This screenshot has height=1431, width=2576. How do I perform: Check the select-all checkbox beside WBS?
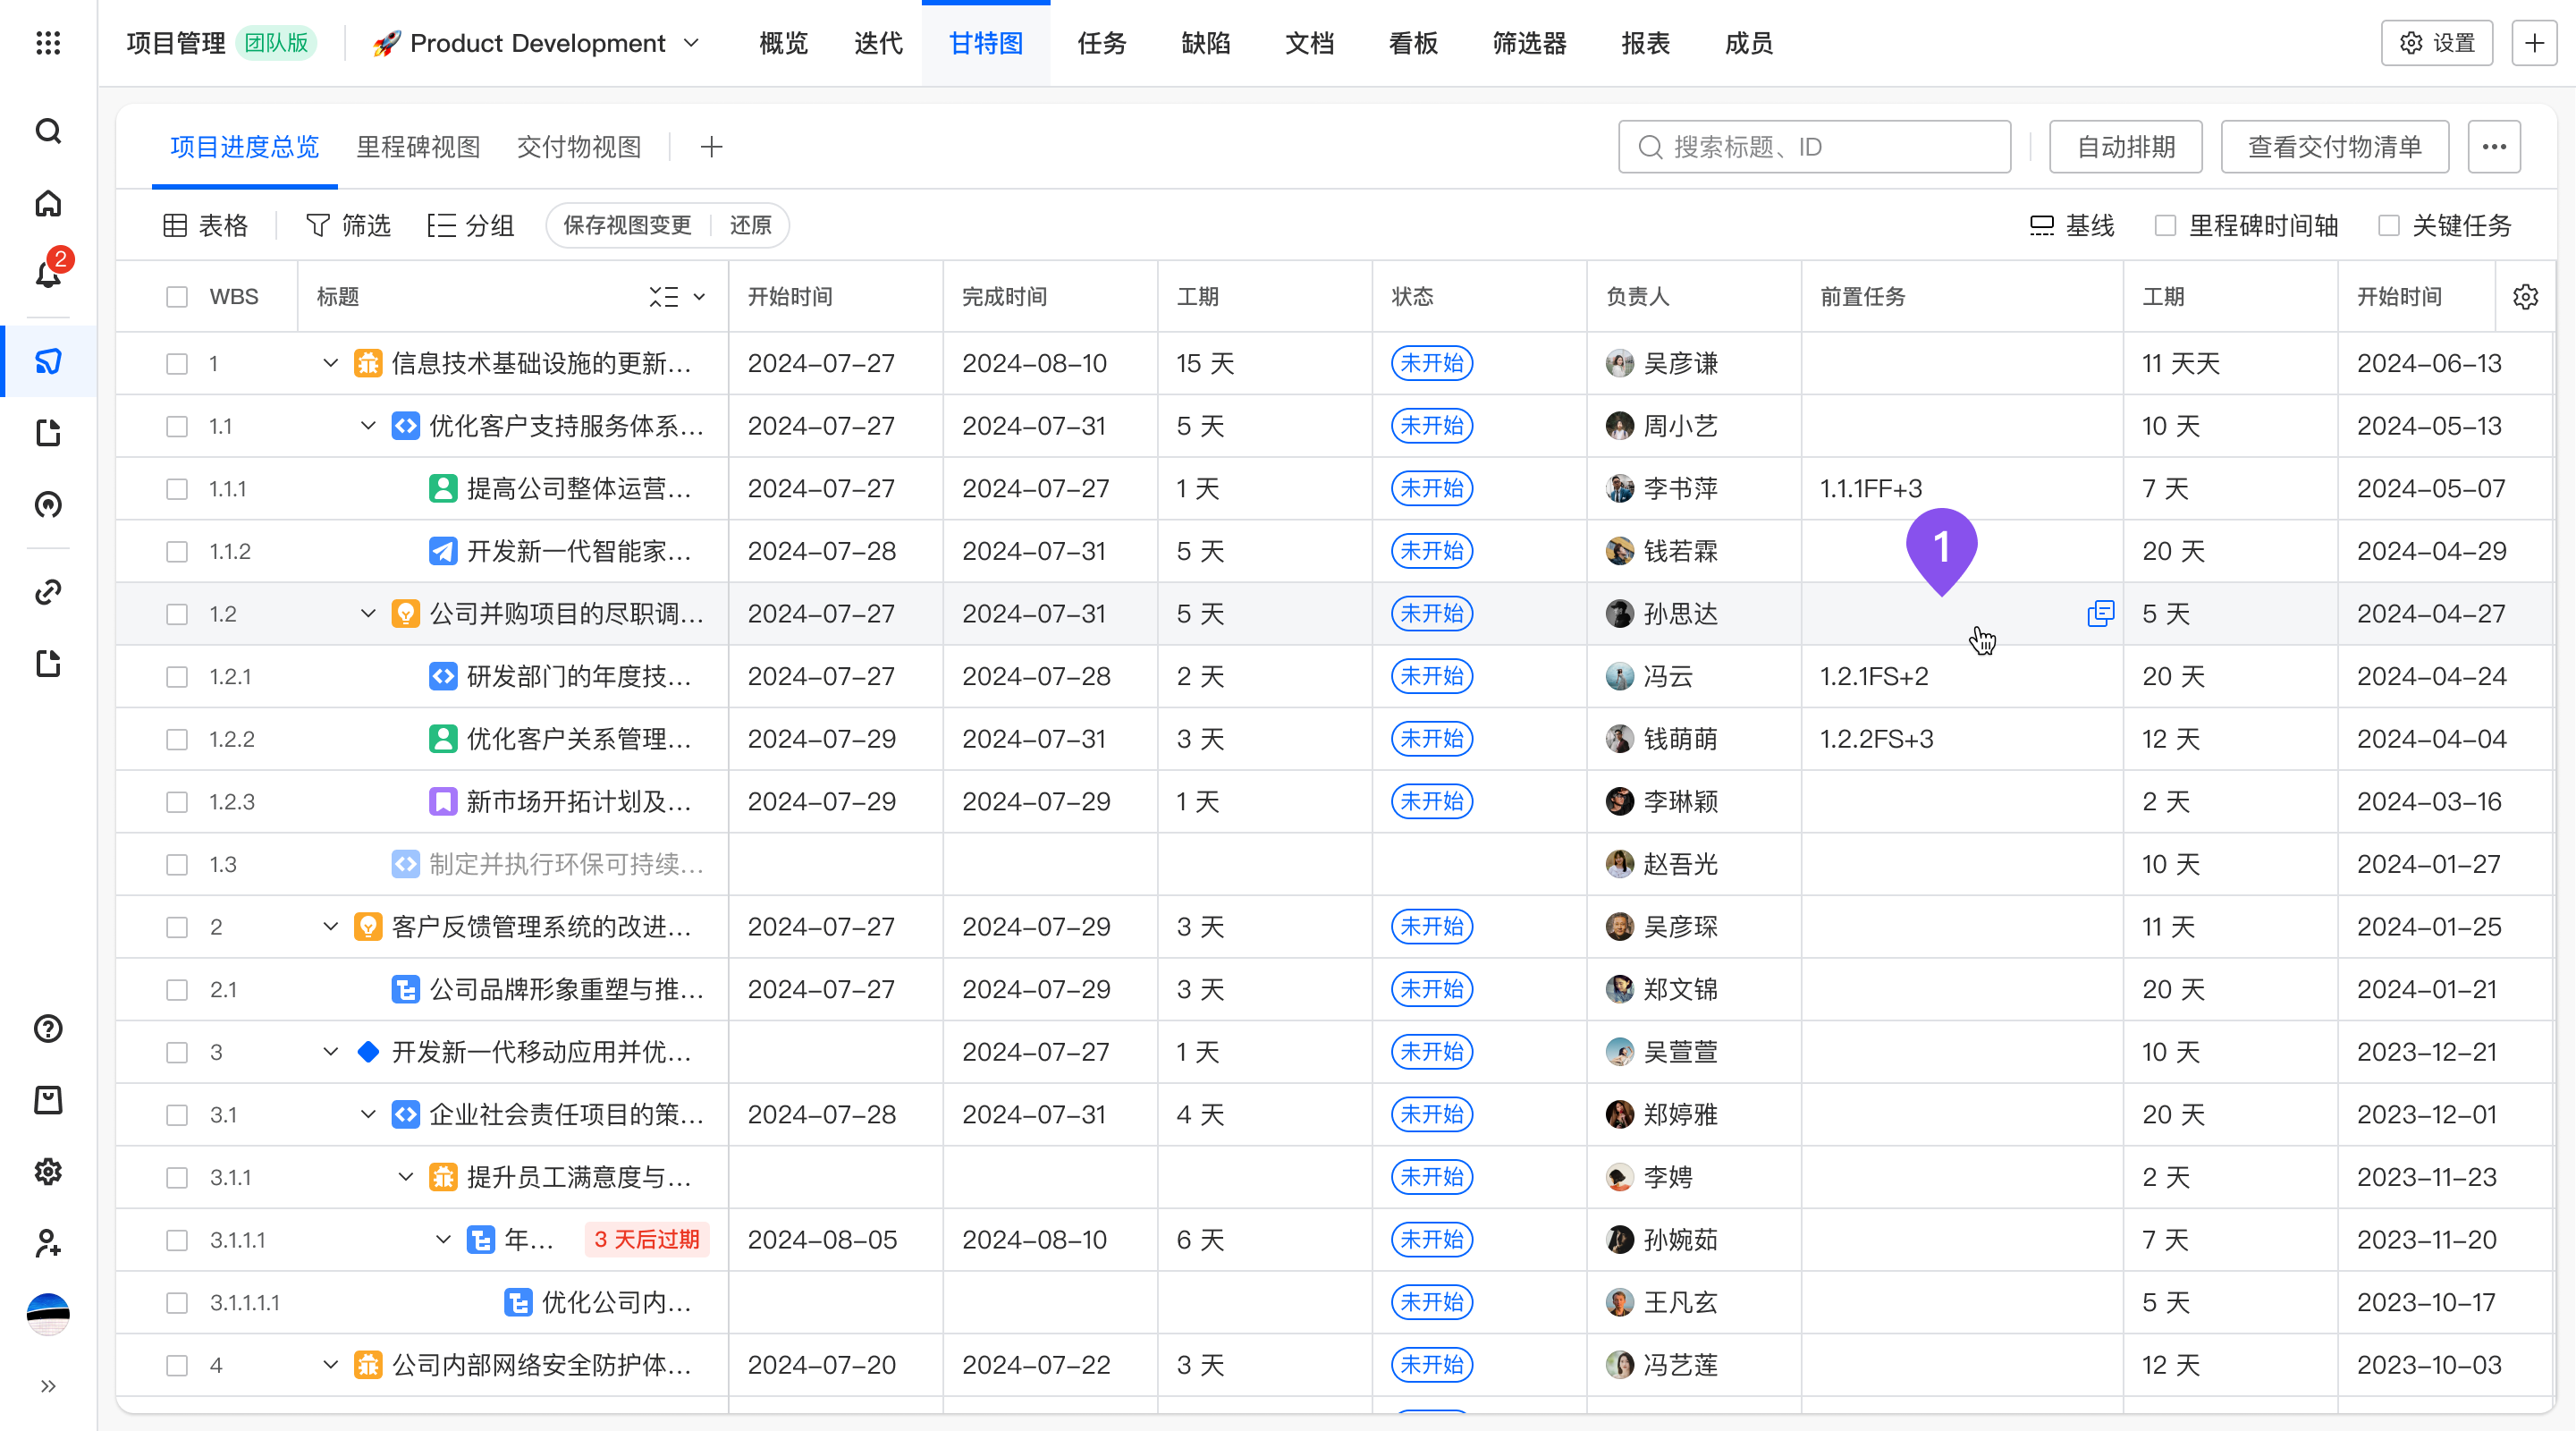[177, 297]
